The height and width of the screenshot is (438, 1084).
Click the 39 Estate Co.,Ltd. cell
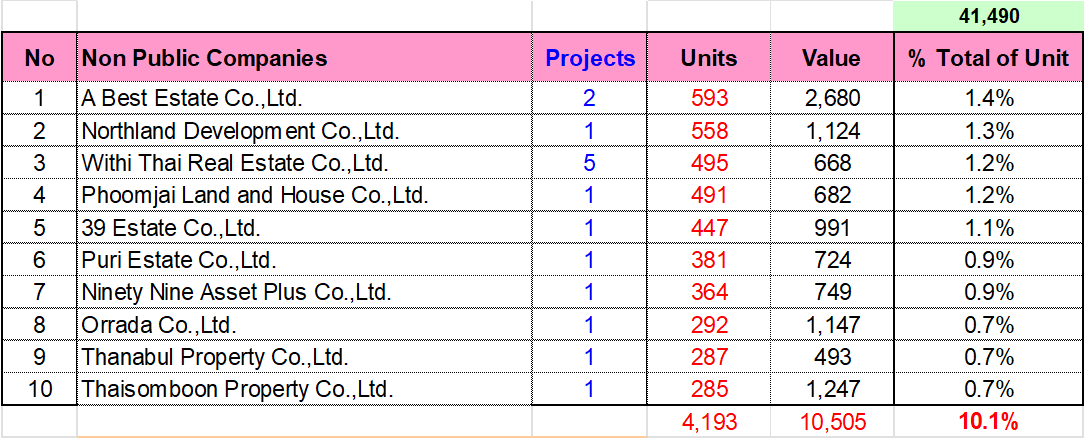[171, 228]
